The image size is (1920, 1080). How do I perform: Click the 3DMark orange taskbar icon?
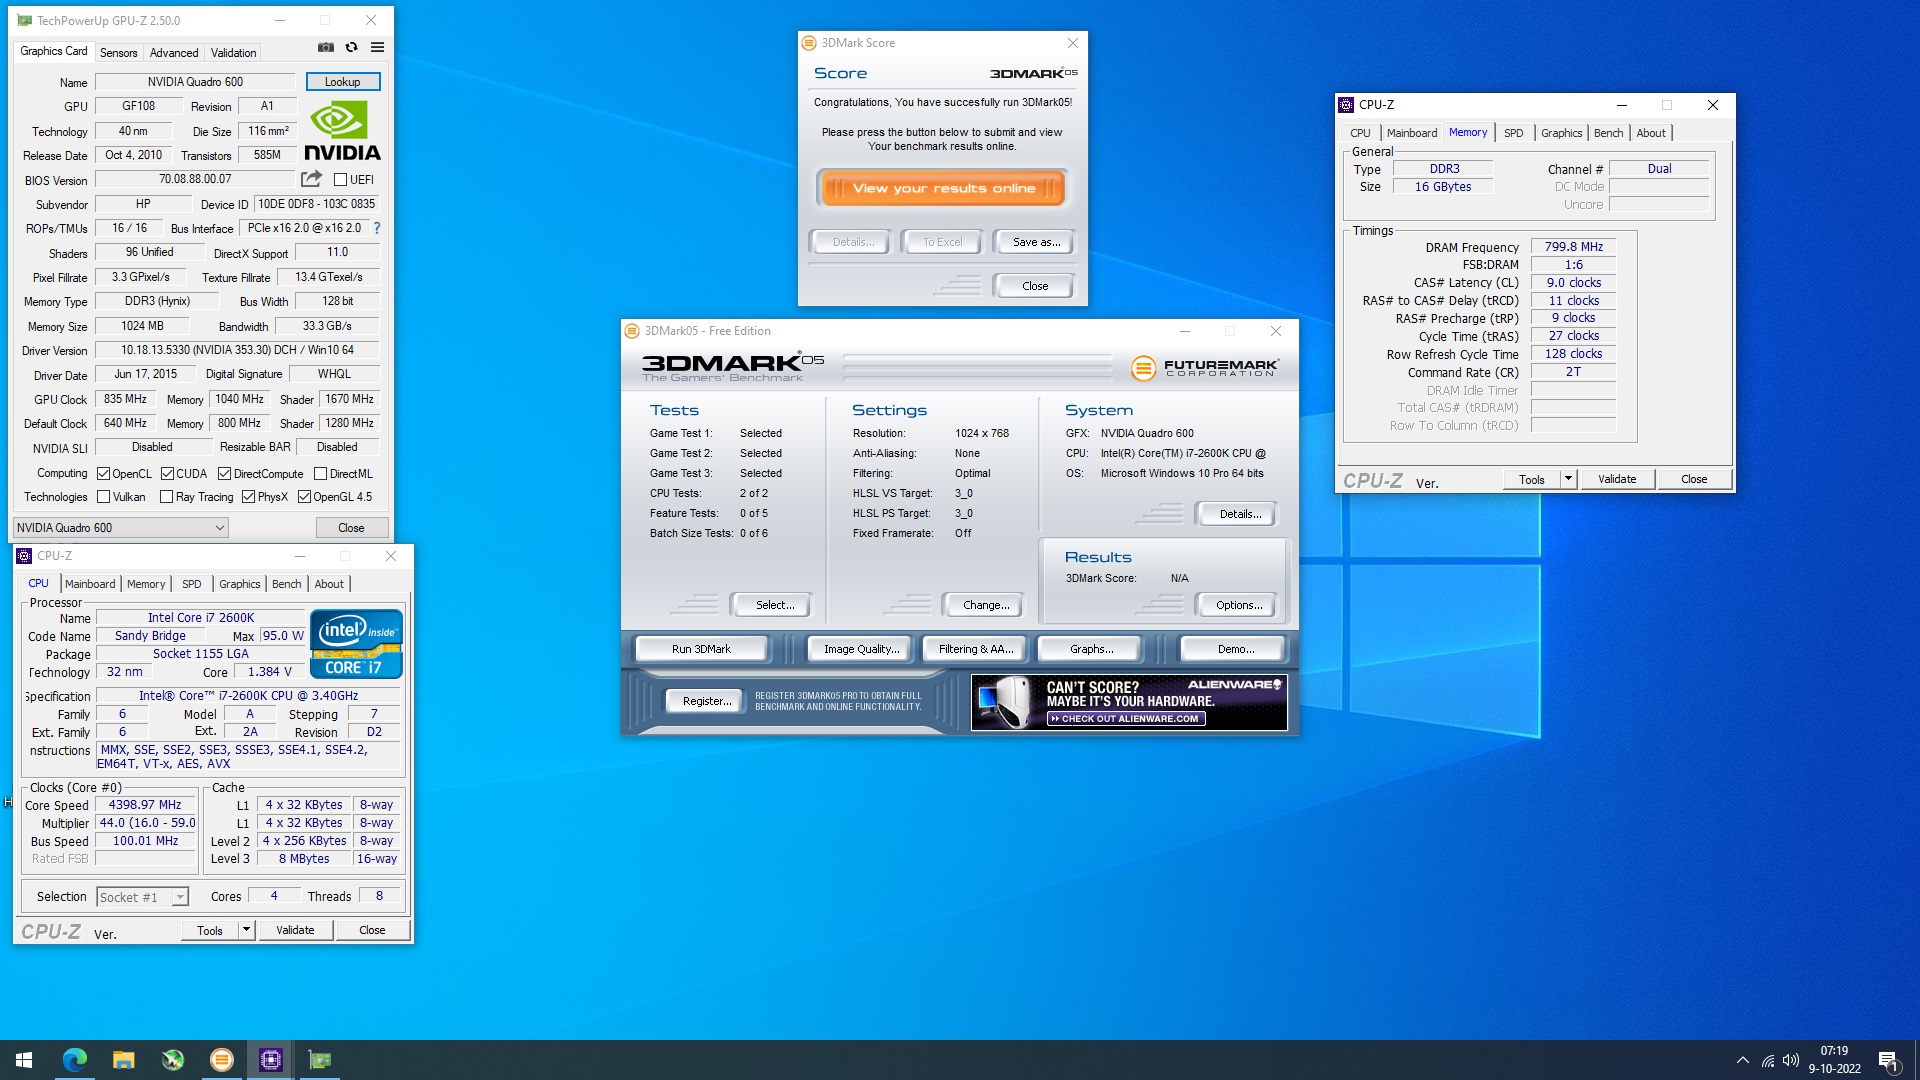coord(221,1060)
